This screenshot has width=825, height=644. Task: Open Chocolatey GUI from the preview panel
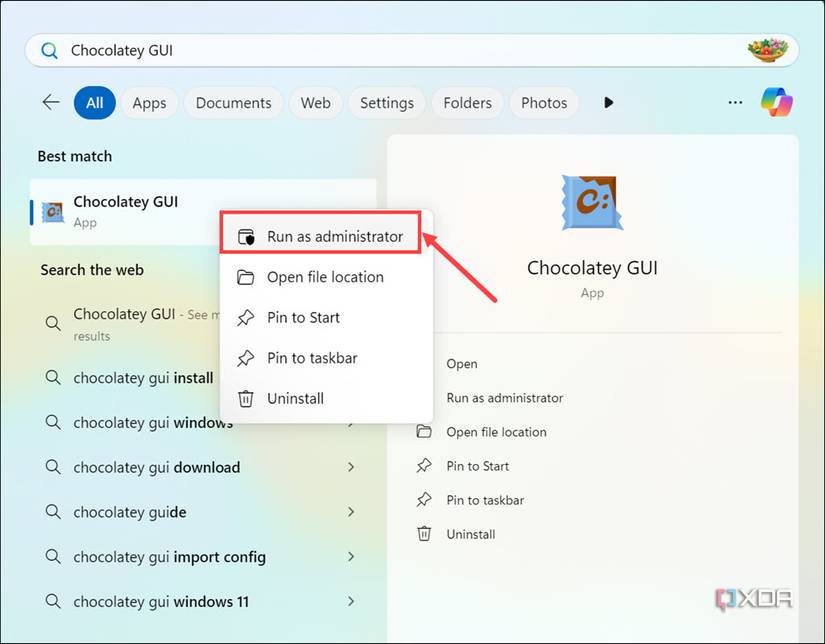[462, 363]
